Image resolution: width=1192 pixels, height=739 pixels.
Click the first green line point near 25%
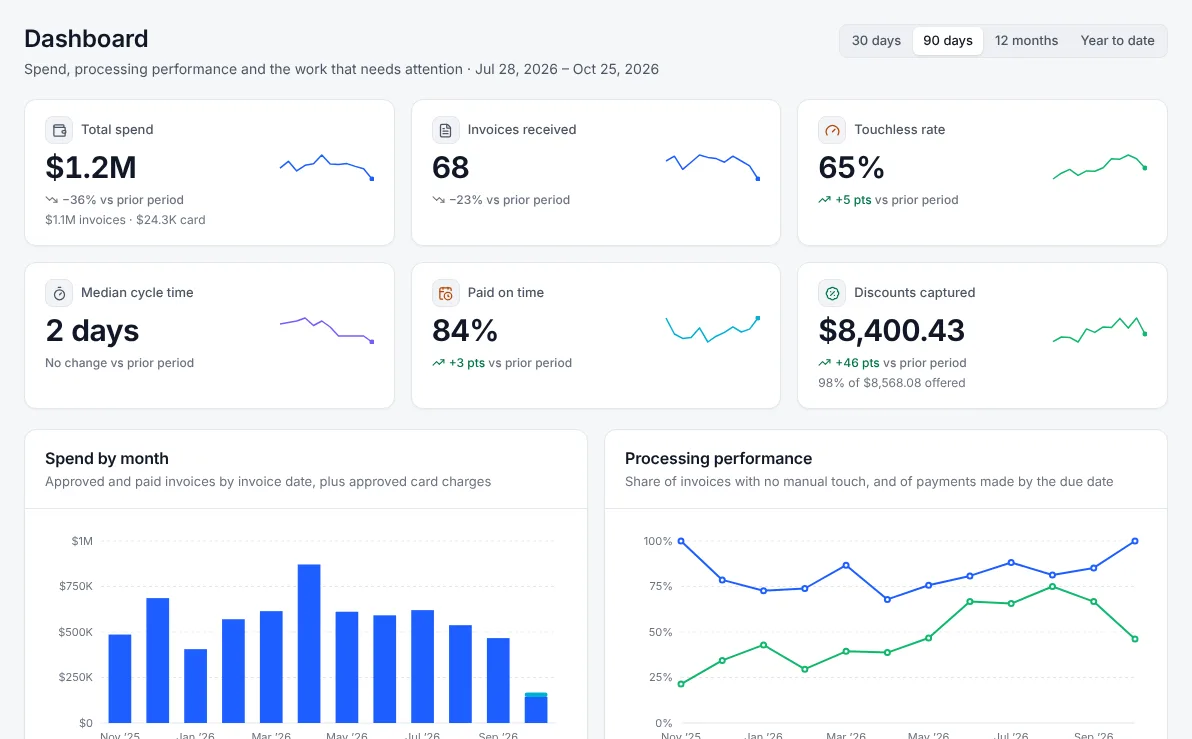click(680, 684)
